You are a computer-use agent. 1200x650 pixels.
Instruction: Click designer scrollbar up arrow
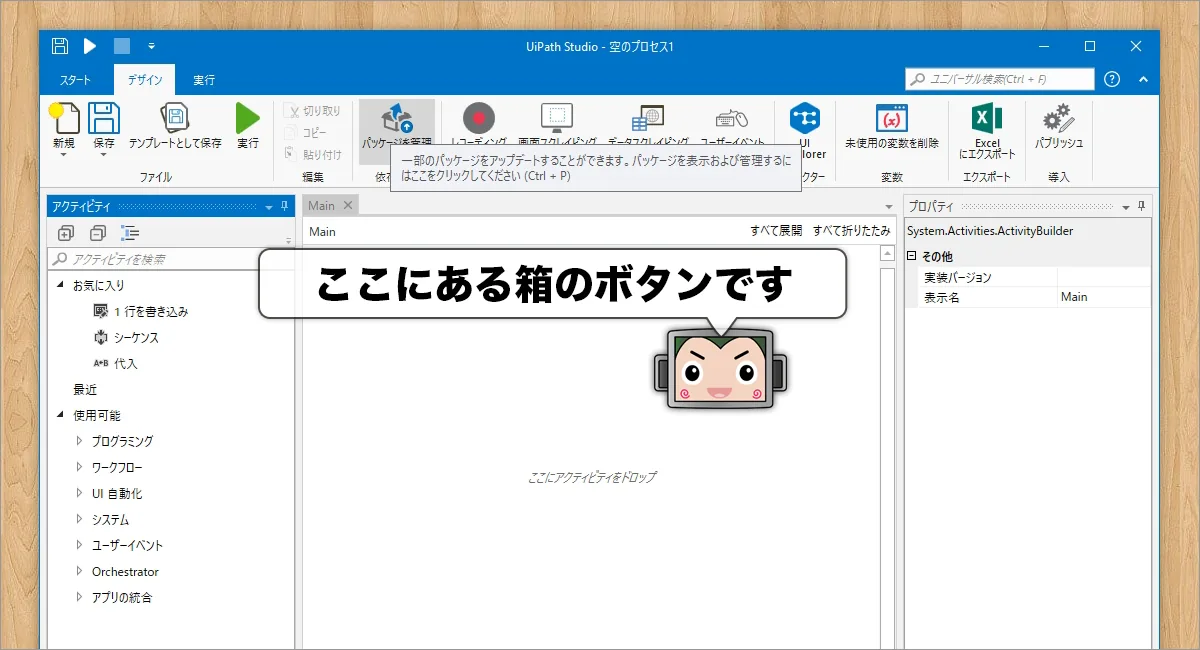(x=887, y=255)
